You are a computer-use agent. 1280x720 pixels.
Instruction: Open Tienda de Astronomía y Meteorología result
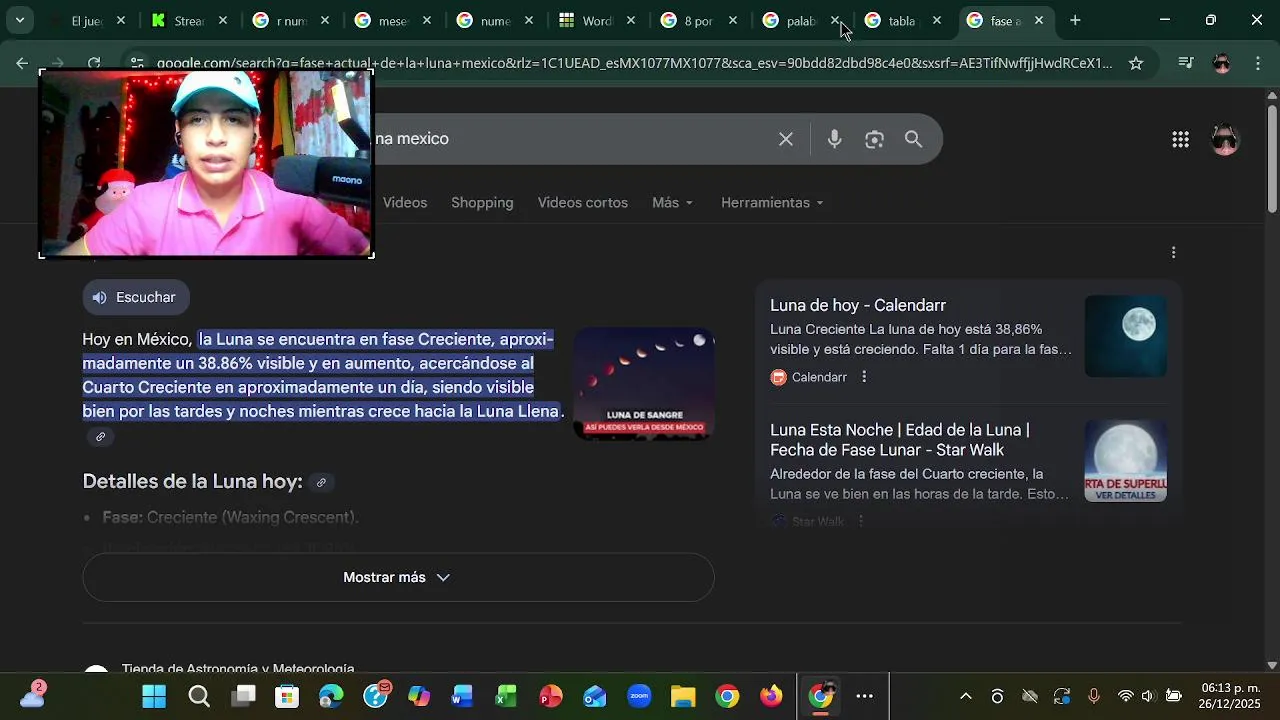pos(238,667)
